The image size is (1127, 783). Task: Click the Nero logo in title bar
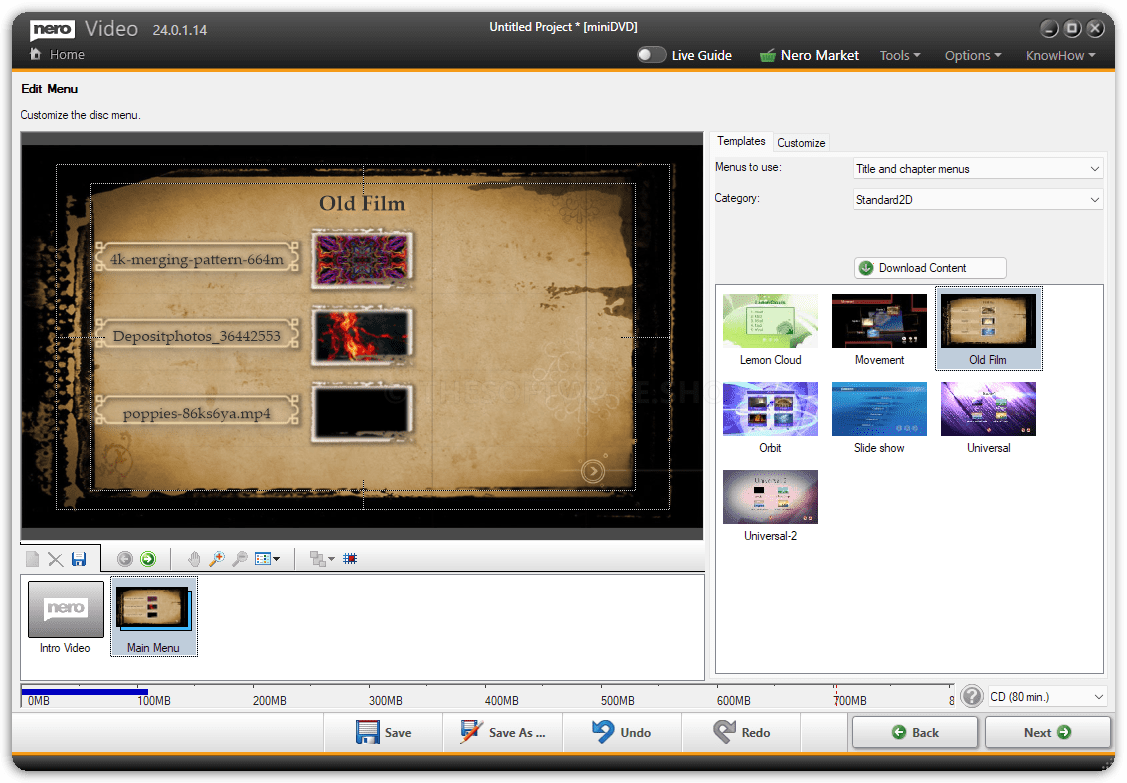(x=52, y=29)
